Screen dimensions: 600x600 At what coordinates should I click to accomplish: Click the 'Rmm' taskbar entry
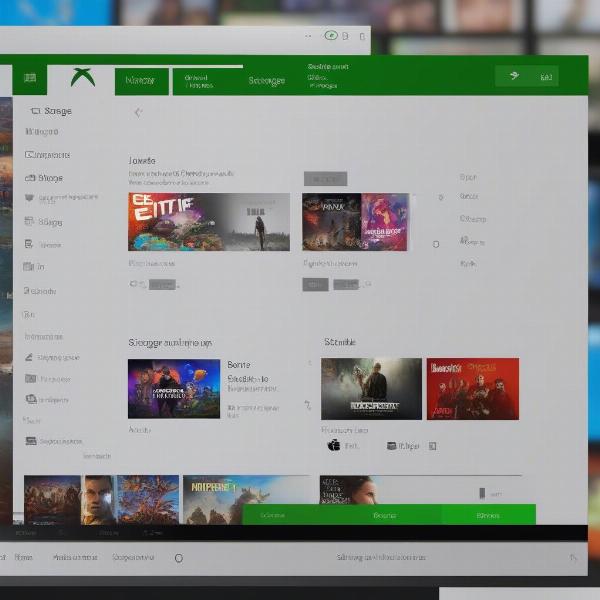click(23, 557)
